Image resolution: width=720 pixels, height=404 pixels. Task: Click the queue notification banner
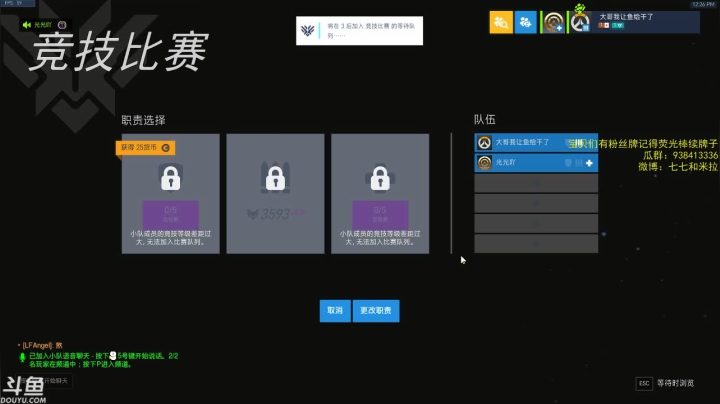tap(360, 31)
